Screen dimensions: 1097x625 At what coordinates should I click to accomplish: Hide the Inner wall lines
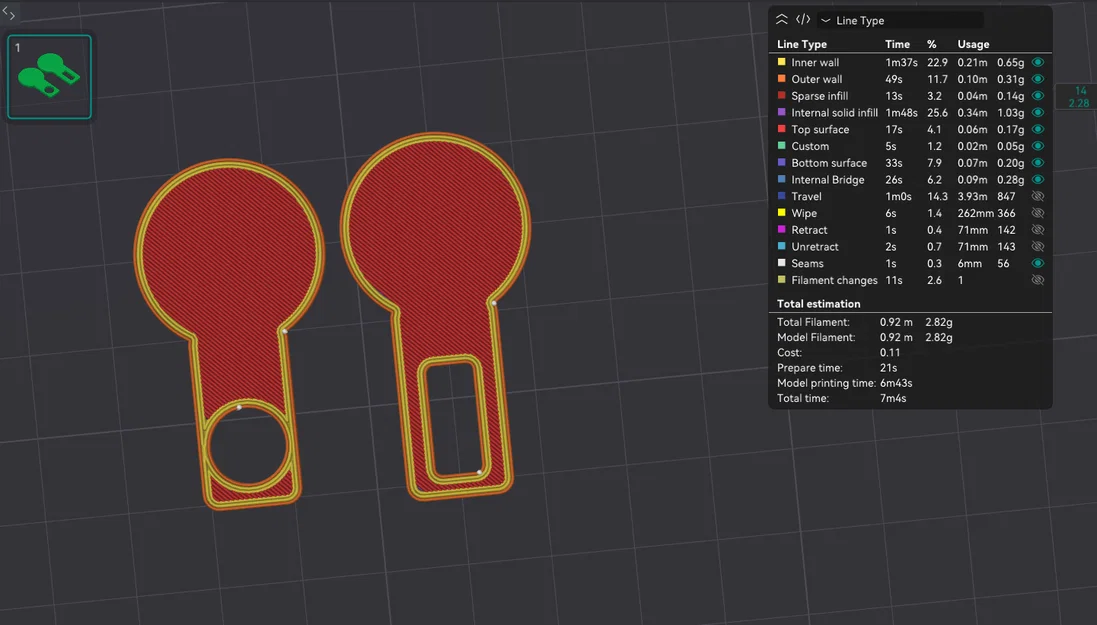coord(1038,62)
